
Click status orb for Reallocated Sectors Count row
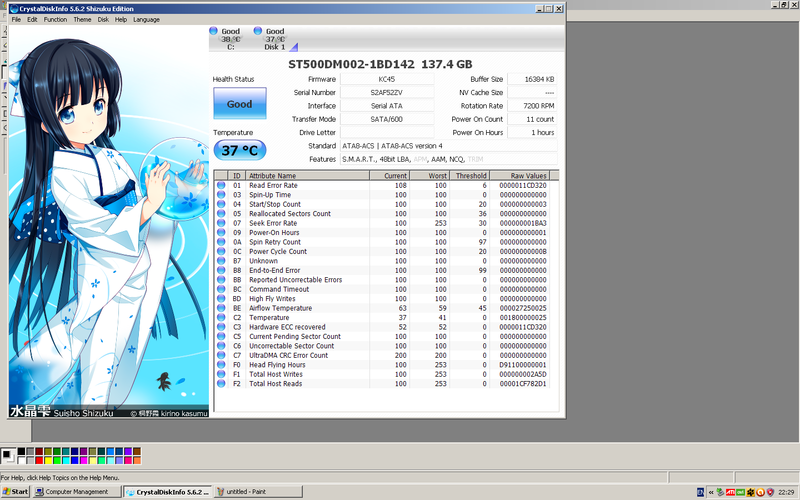click(x=221, y=214)
